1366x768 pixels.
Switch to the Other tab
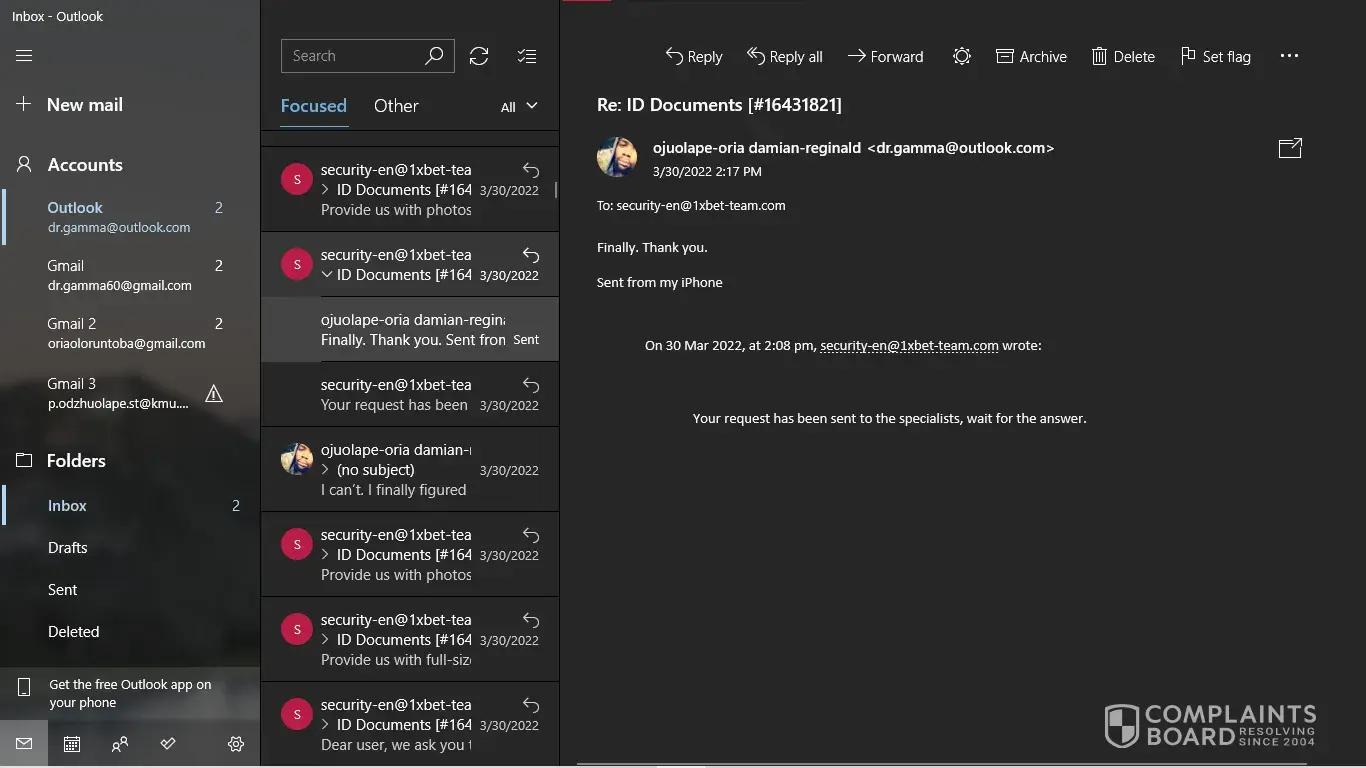click(x=396, y=106)
